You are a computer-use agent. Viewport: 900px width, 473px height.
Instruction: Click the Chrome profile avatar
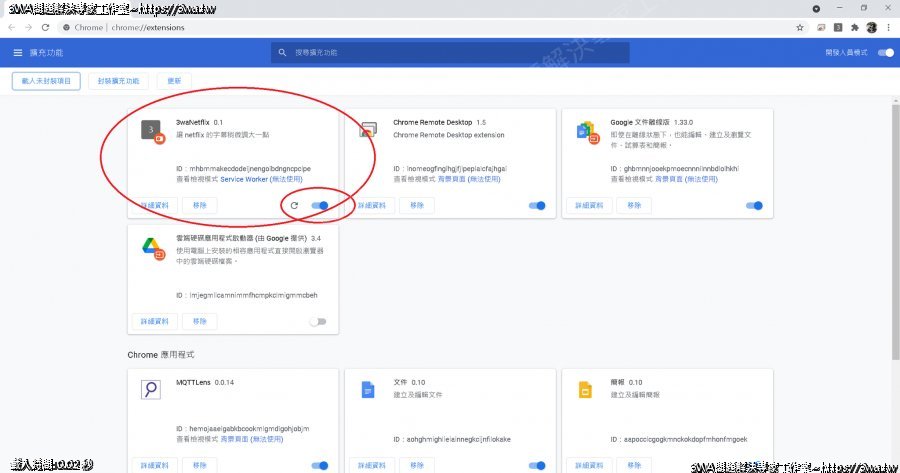point(871,27)
